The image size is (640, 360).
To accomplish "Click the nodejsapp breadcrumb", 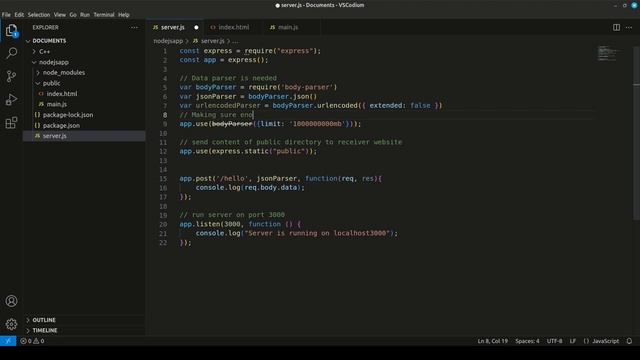I will [x=168, y=41].
